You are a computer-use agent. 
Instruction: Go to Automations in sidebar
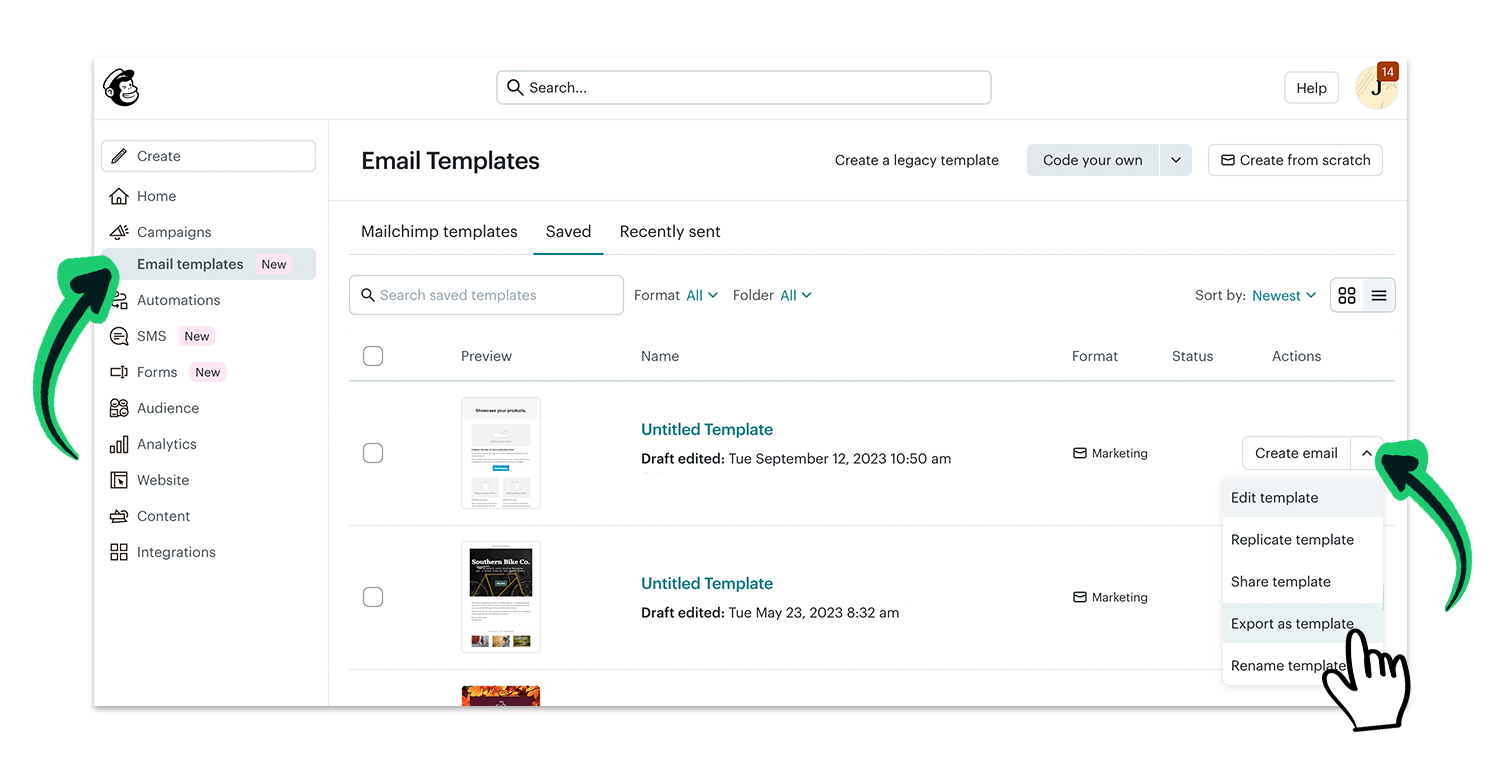click(178, 300)
